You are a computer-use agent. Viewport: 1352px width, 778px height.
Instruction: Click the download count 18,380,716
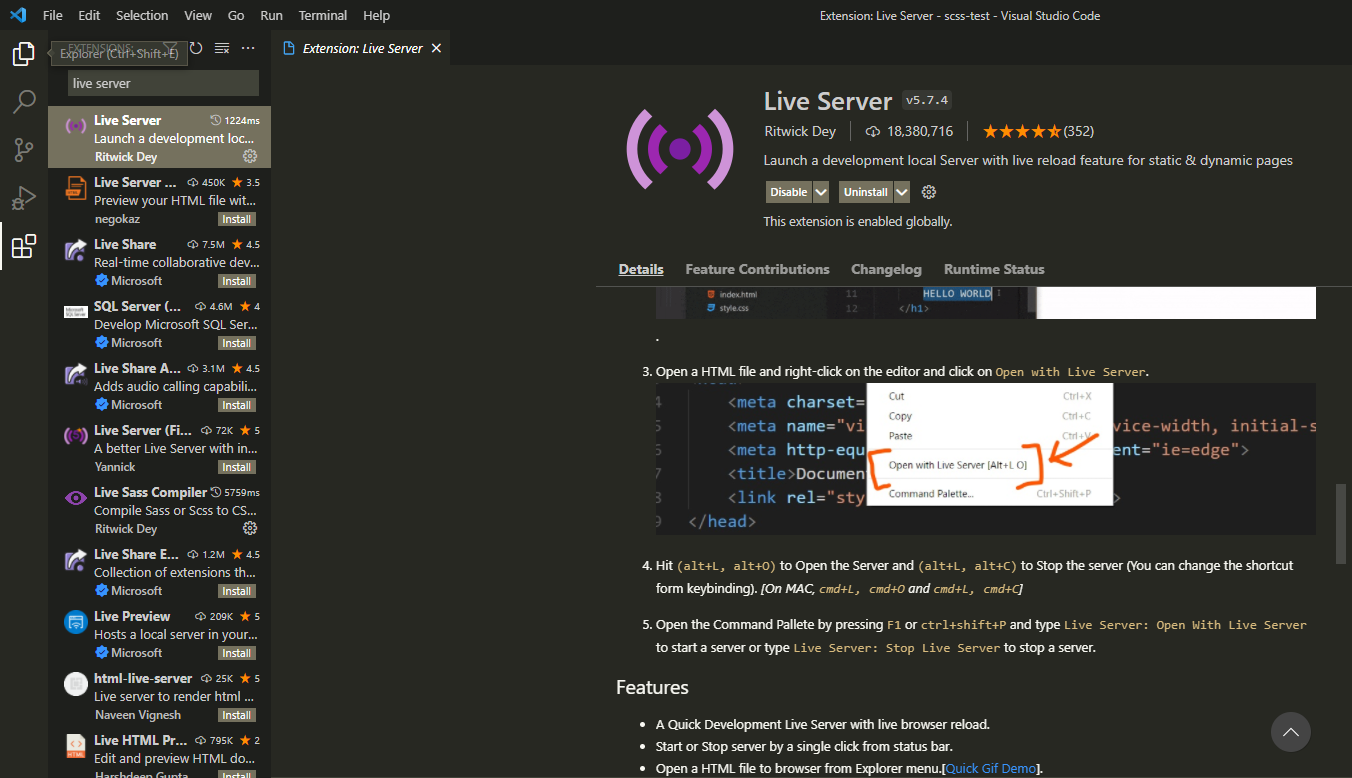[x=909, y=131]
